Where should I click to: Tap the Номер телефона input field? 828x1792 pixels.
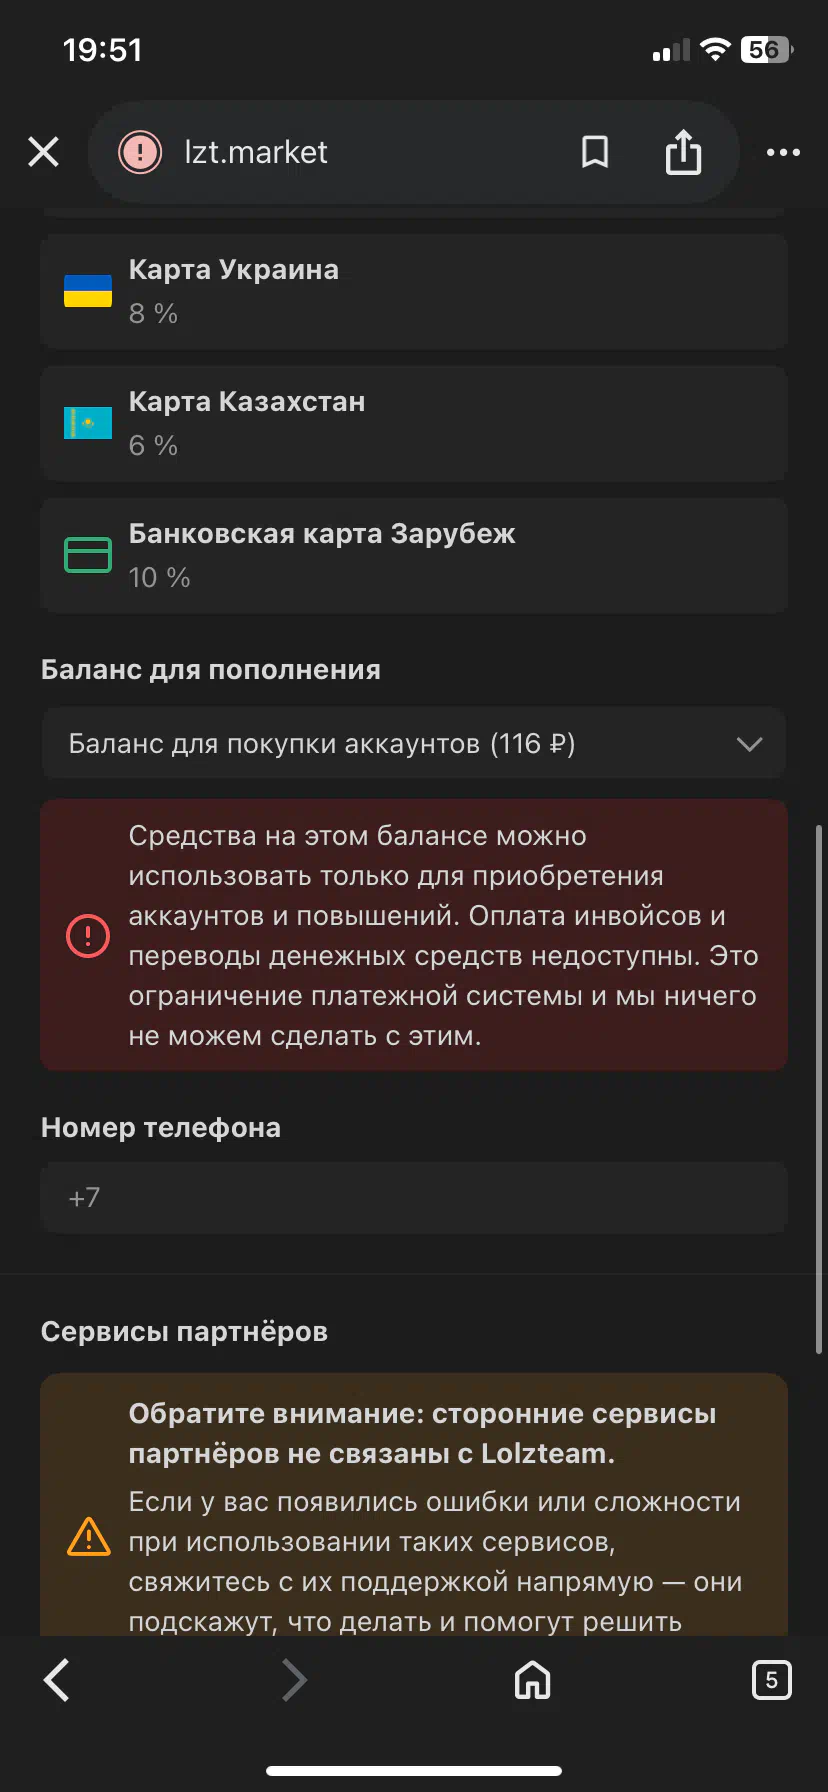[x=414, y=1197]
